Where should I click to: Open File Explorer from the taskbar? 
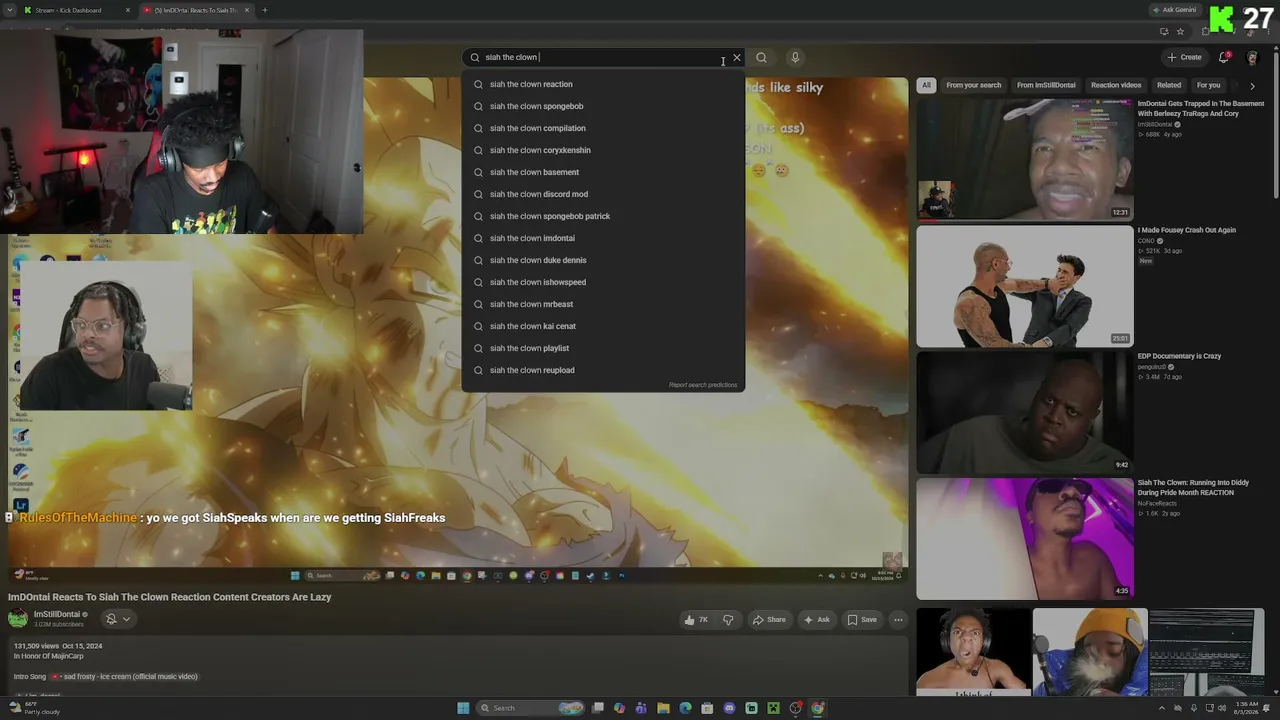(x=663, y=708)
